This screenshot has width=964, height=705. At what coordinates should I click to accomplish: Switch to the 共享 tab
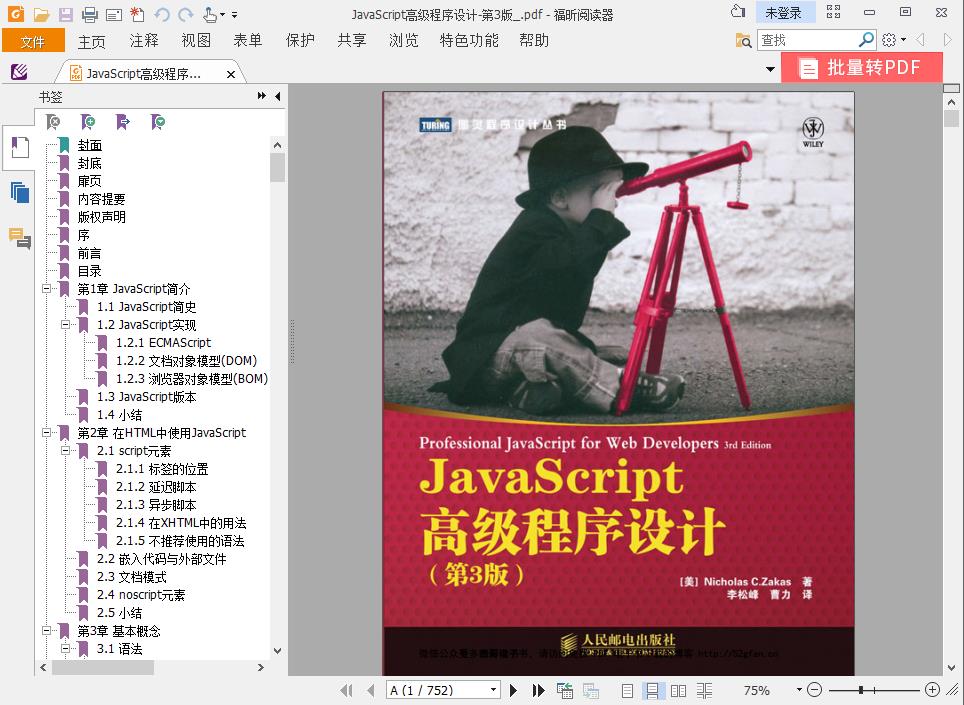(x=352, y=41)
